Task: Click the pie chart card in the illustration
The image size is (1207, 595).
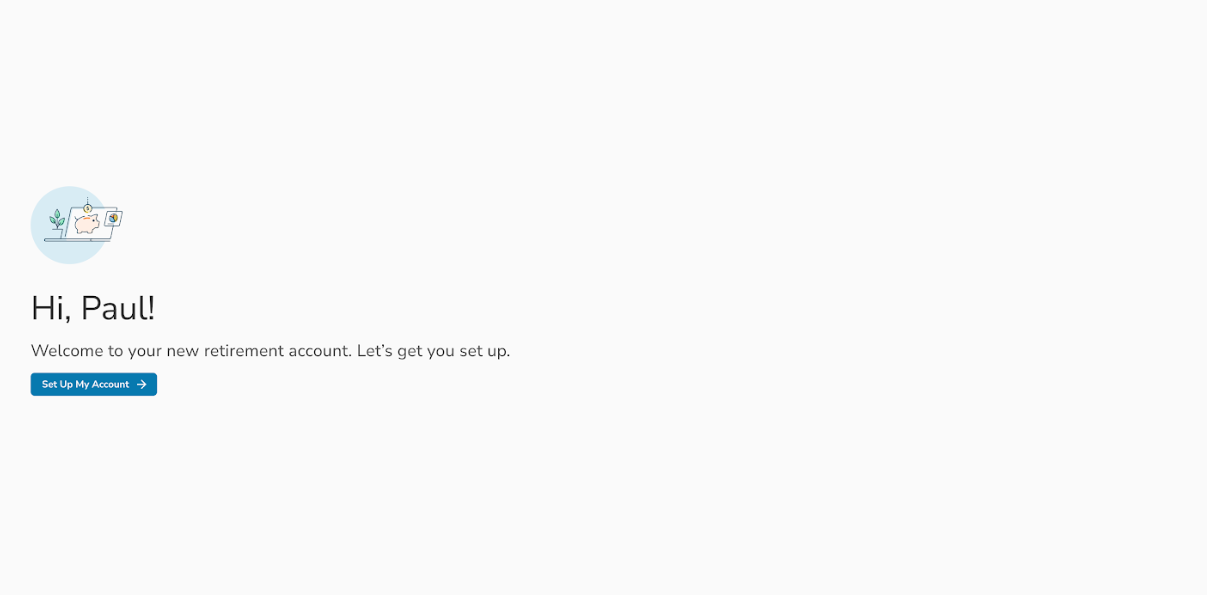Action: click(x=113, y=218)
